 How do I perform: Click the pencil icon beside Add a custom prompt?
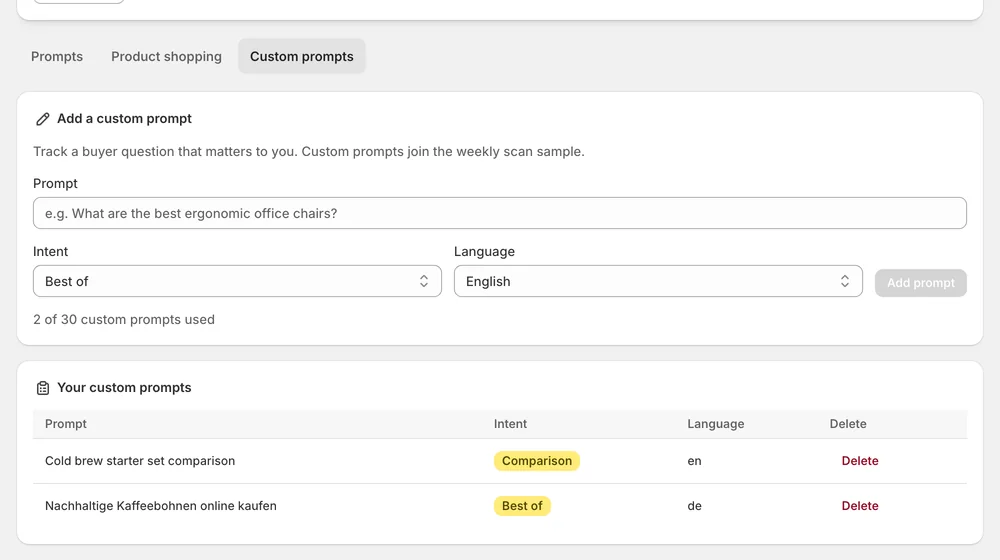[x=43, y=119]
